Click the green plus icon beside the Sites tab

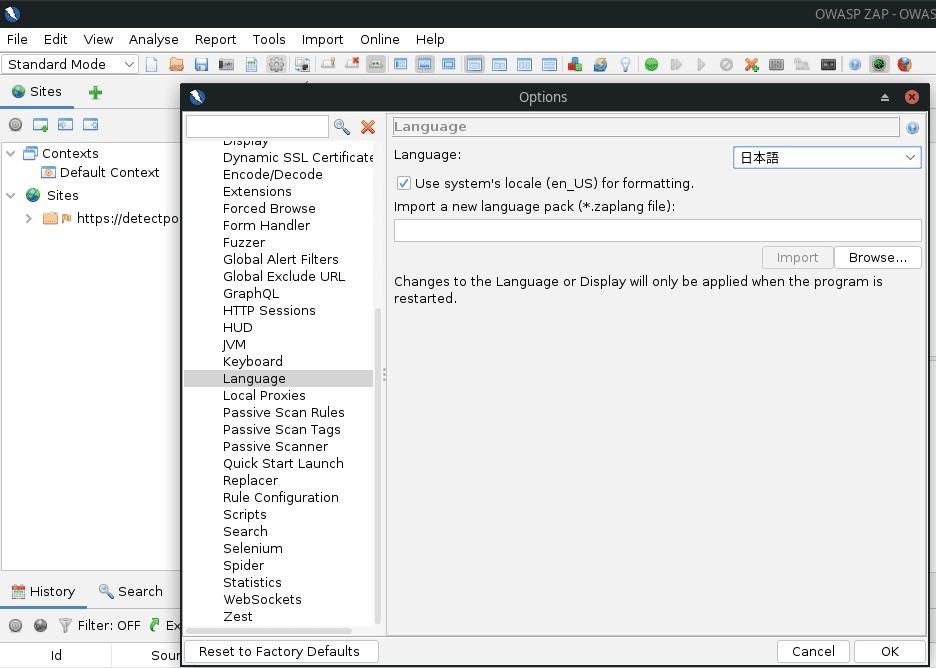96,93
